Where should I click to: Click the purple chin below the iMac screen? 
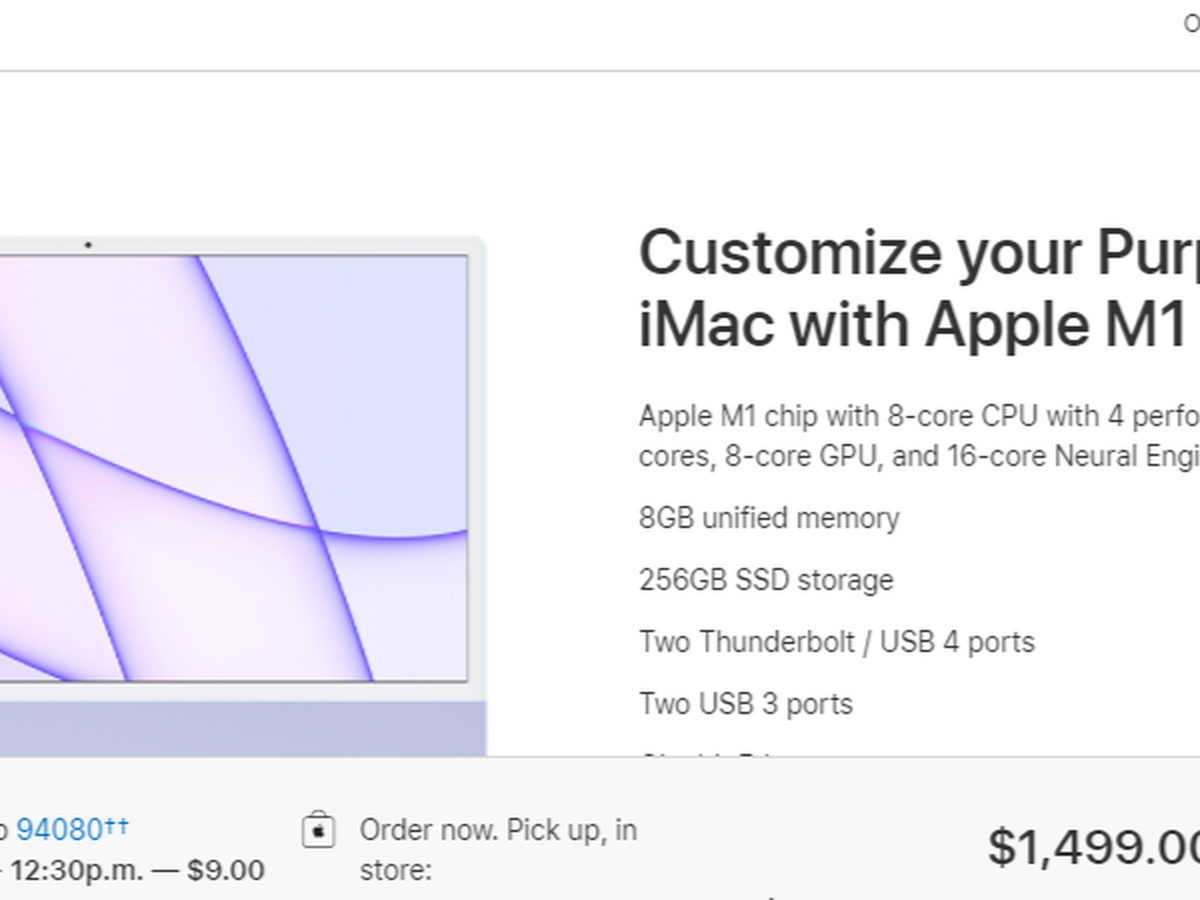pos(240,728)
